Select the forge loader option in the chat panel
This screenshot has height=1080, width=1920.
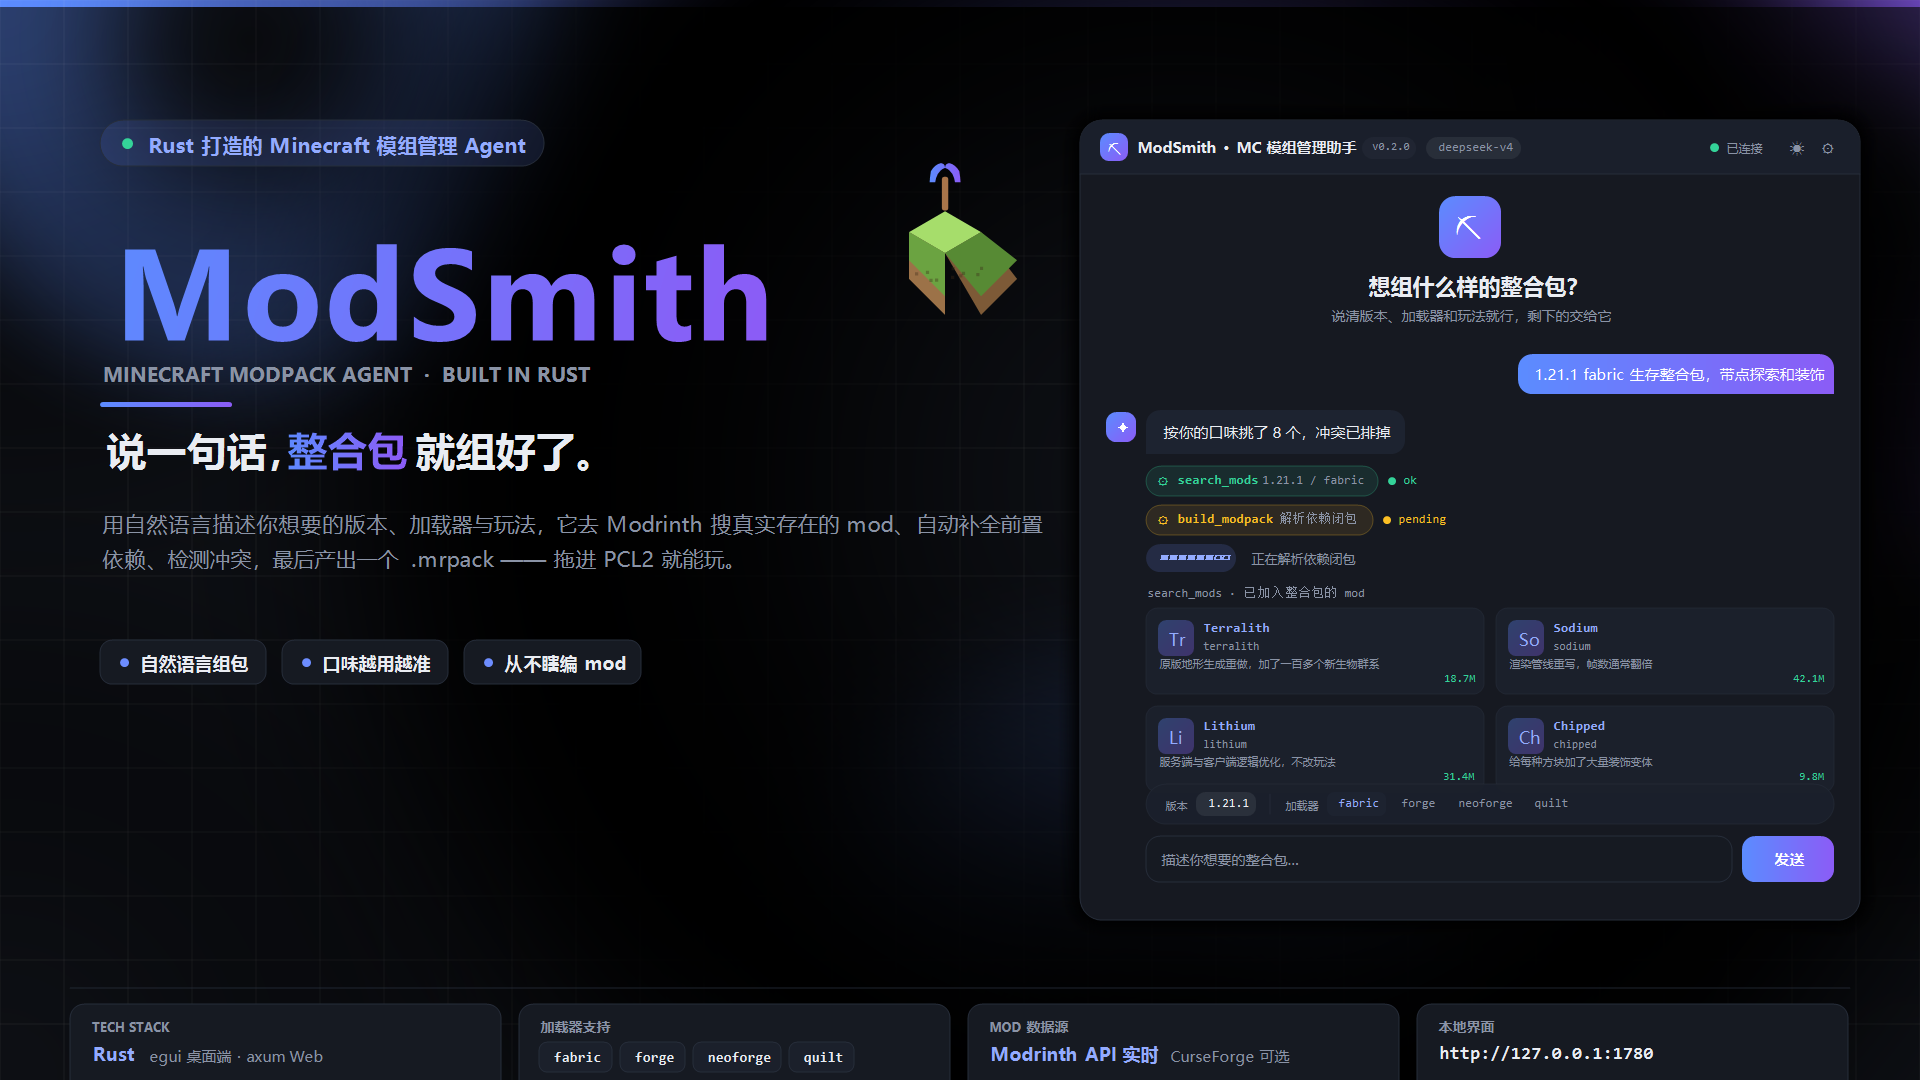[x=1418, y=803]
